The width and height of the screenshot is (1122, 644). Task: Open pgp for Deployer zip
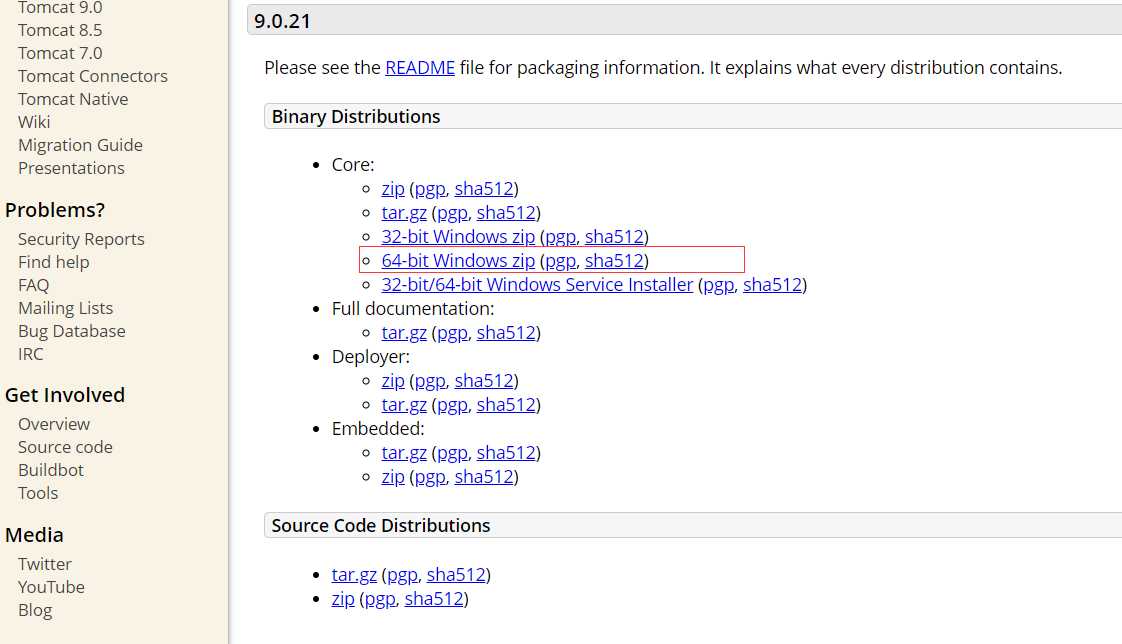click(430, 381)
